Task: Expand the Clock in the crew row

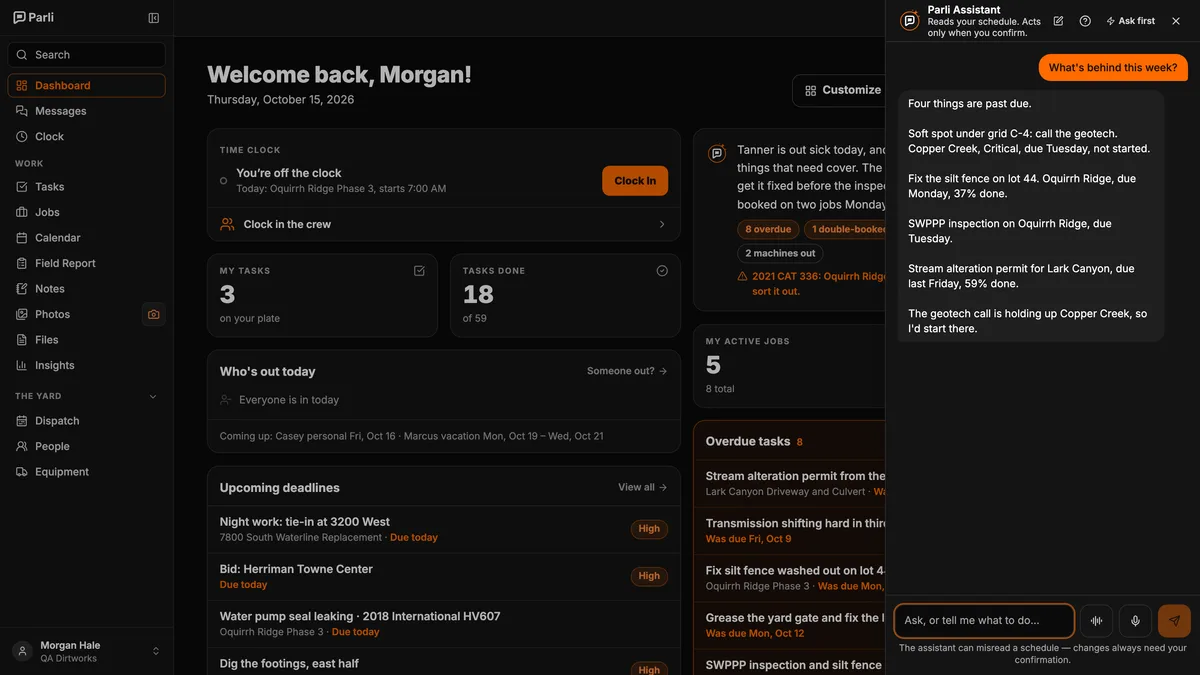Action: click(444, 225)
